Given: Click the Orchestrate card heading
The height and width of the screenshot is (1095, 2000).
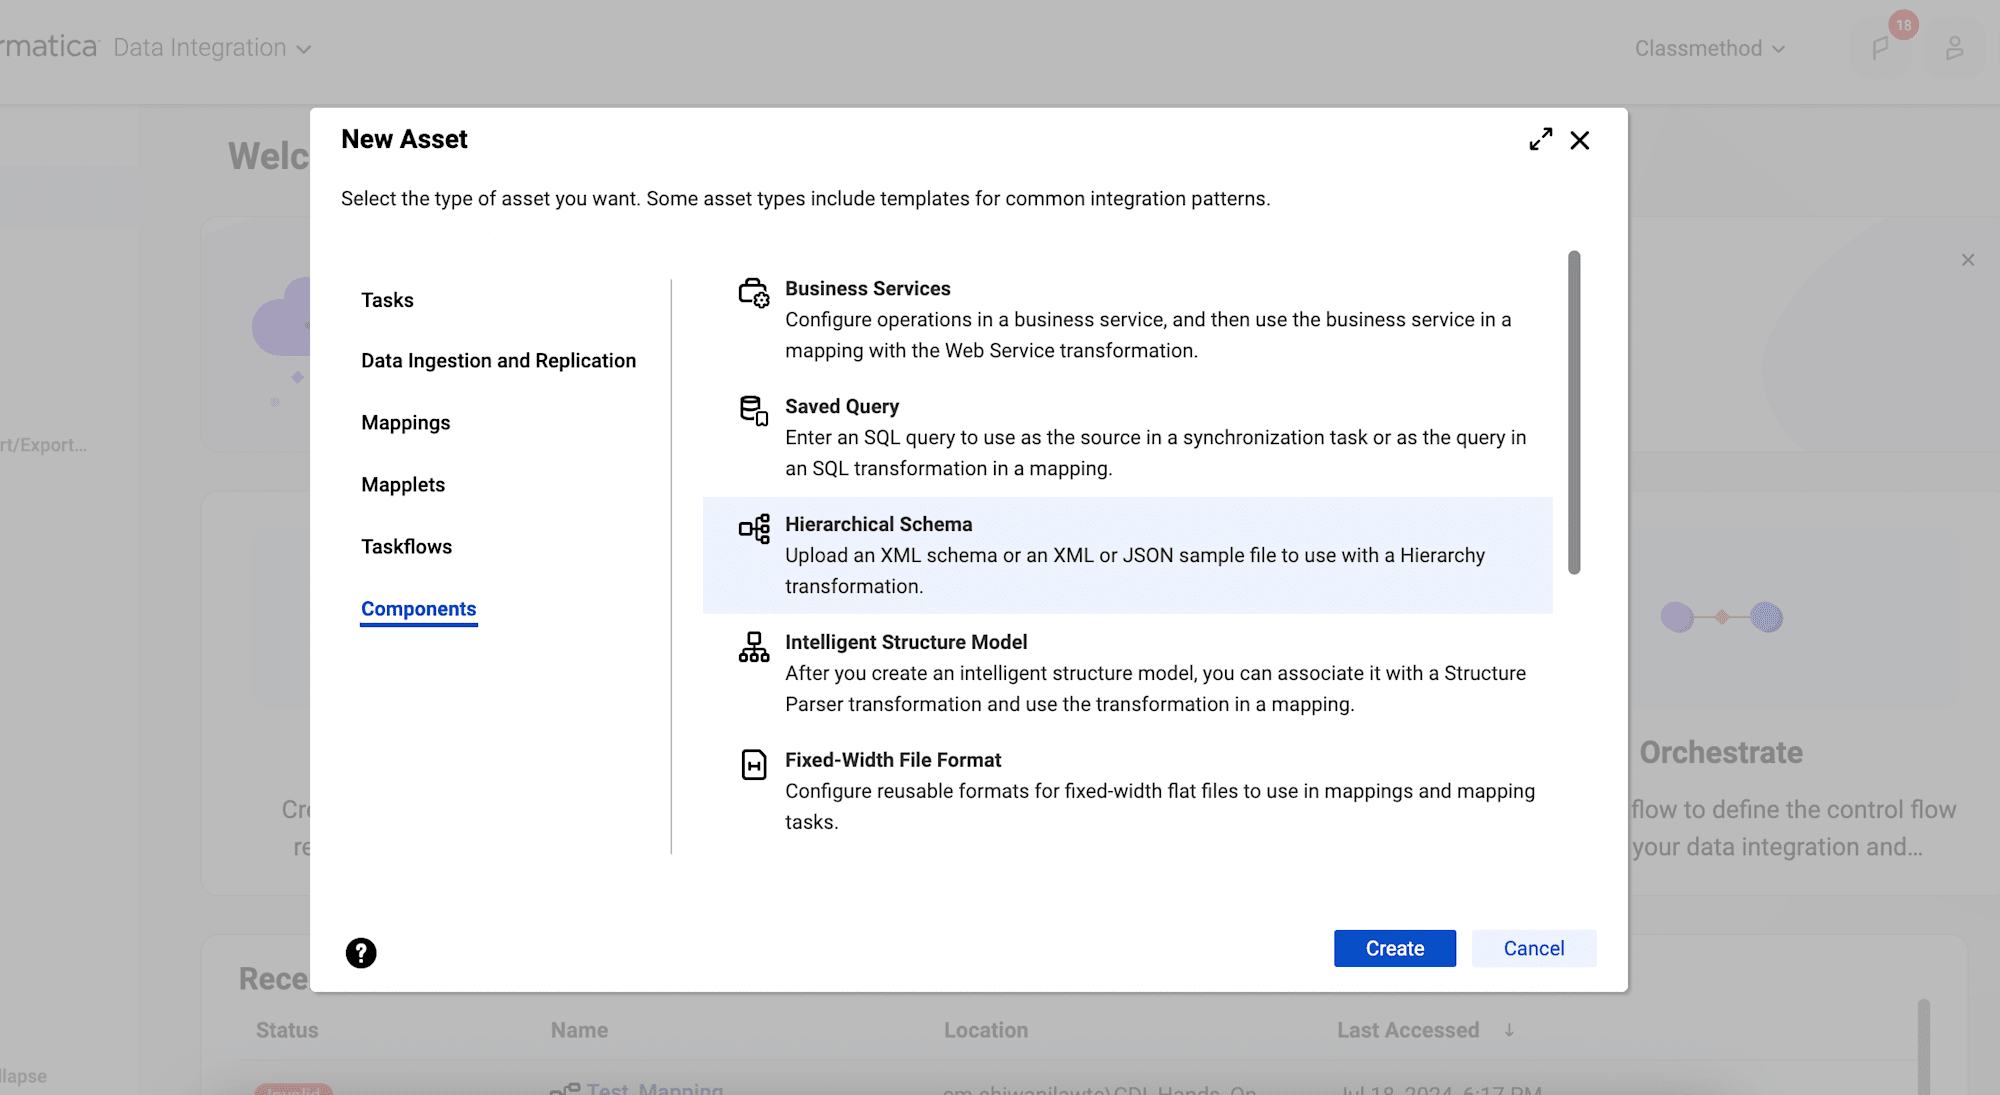Looking at the screenshot, I should 1721,752.
